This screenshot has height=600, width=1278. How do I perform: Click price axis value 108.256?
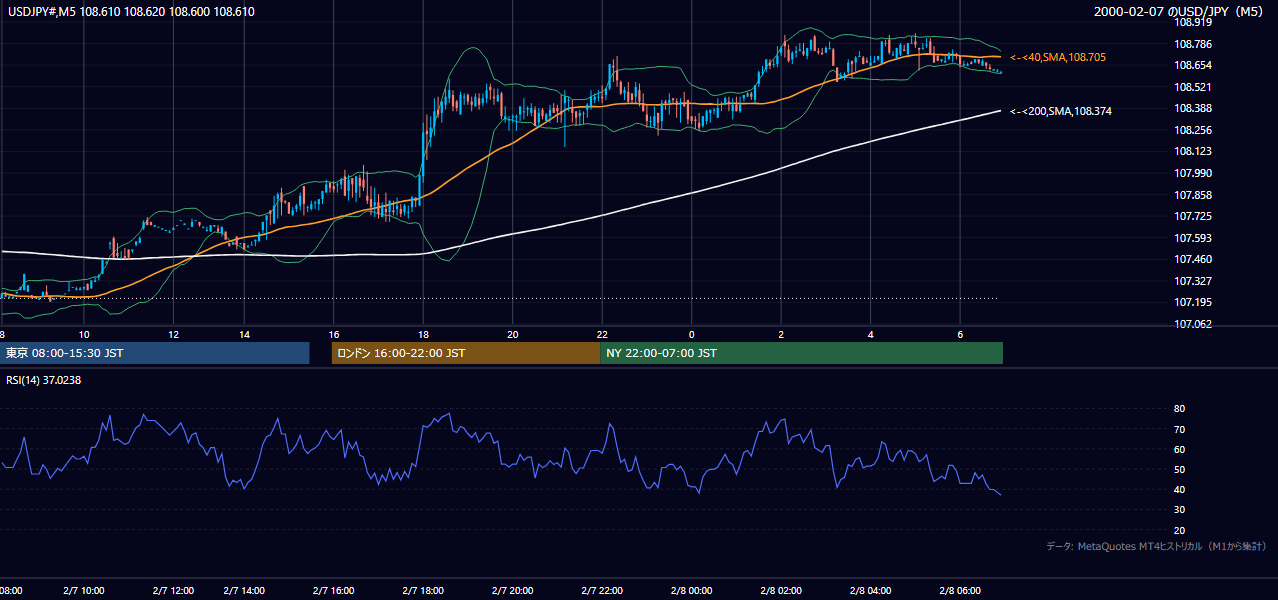(1192, 130)
